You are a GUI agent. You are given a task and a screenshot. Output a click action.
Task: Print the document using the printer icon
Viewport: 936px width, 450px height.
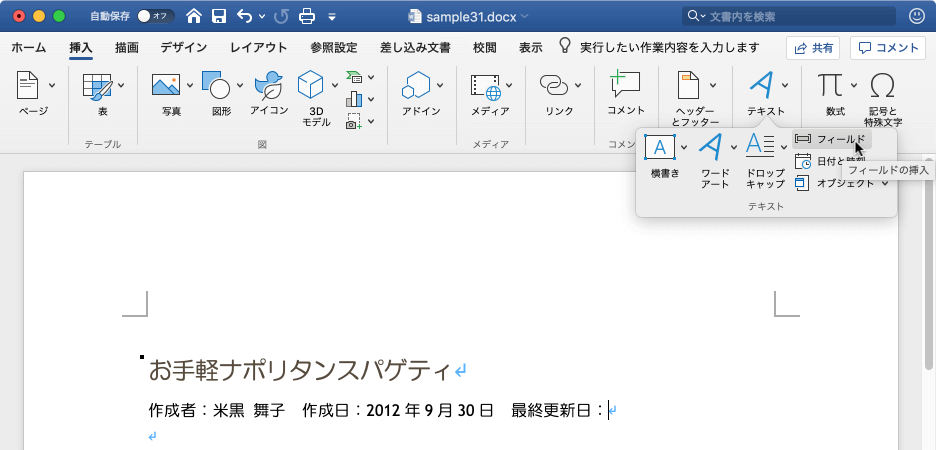(307, 16)
